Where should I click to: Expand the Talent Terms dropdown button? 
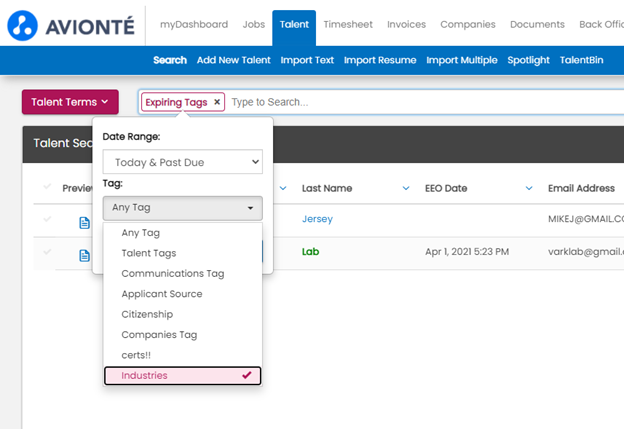70,102
